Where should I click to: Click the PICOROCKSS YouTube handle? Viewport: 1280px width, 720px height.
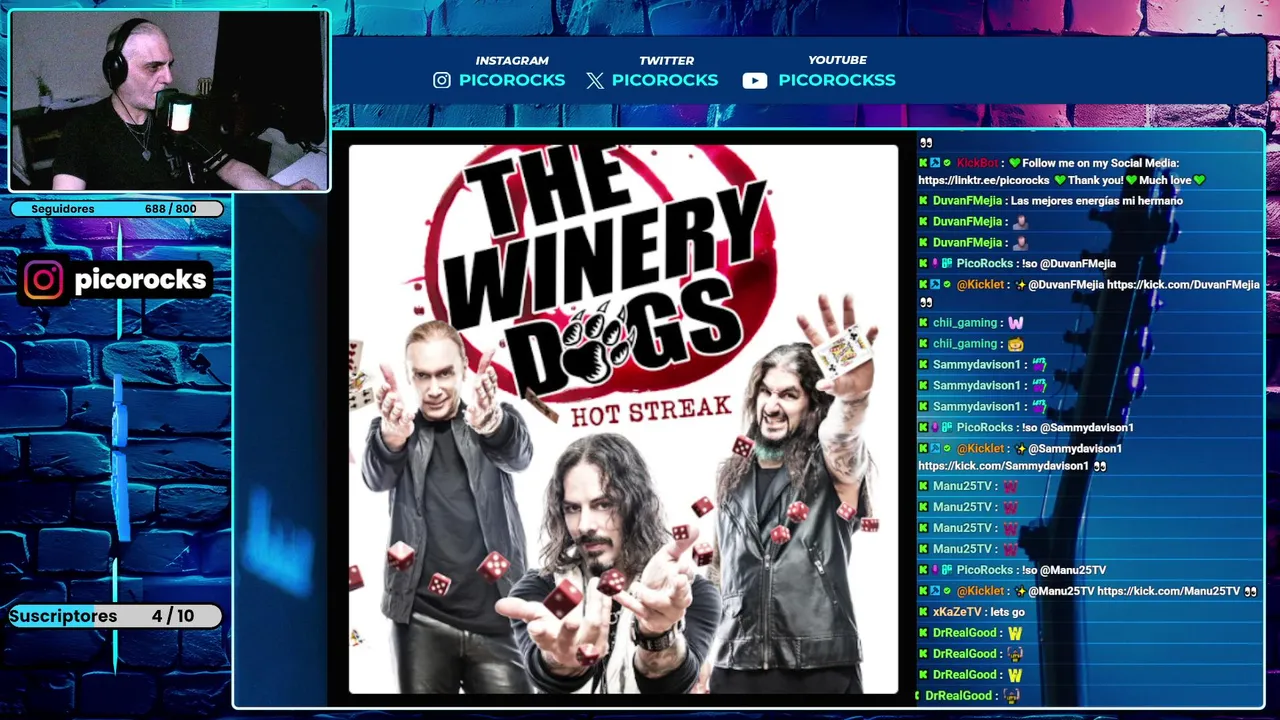point(837,80)
